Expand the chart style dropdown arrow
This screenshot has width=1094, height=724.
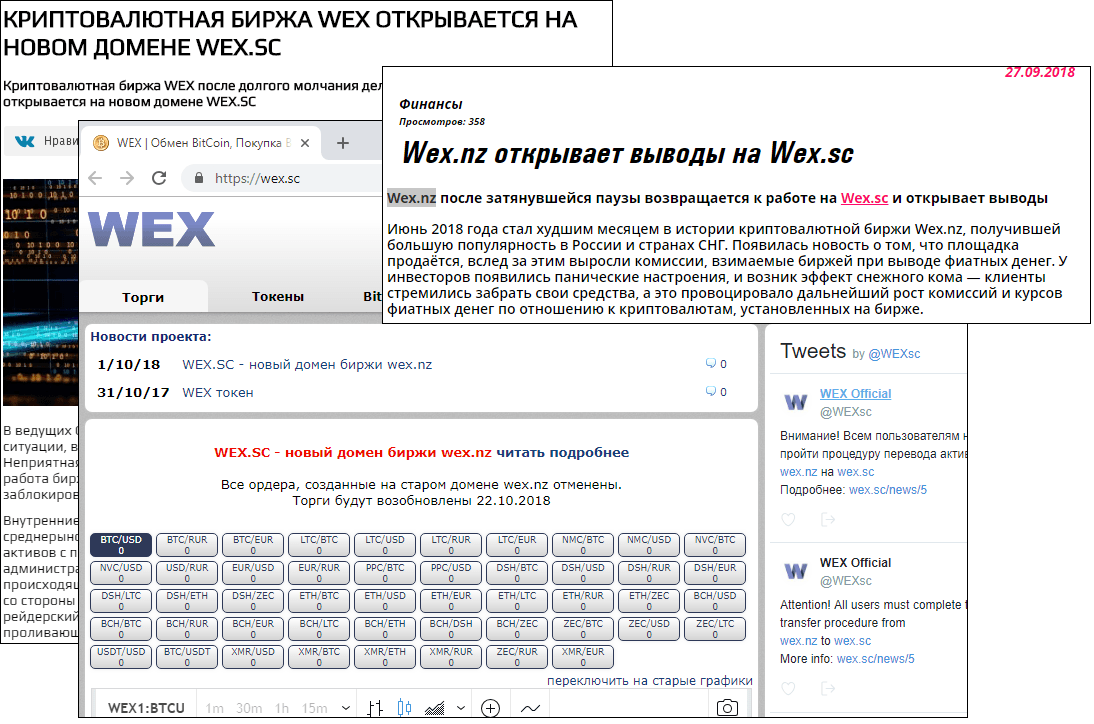460,708
